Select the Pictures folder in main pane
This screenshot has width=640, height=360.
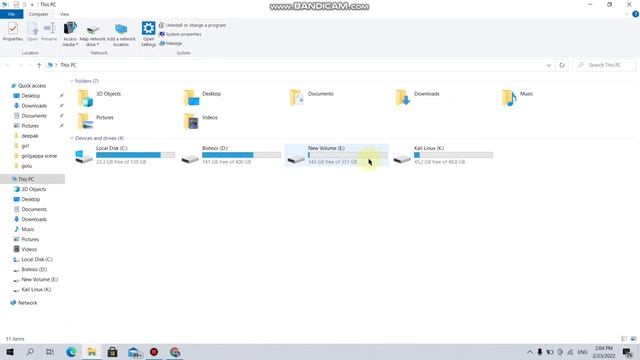[x=96, y=122]
